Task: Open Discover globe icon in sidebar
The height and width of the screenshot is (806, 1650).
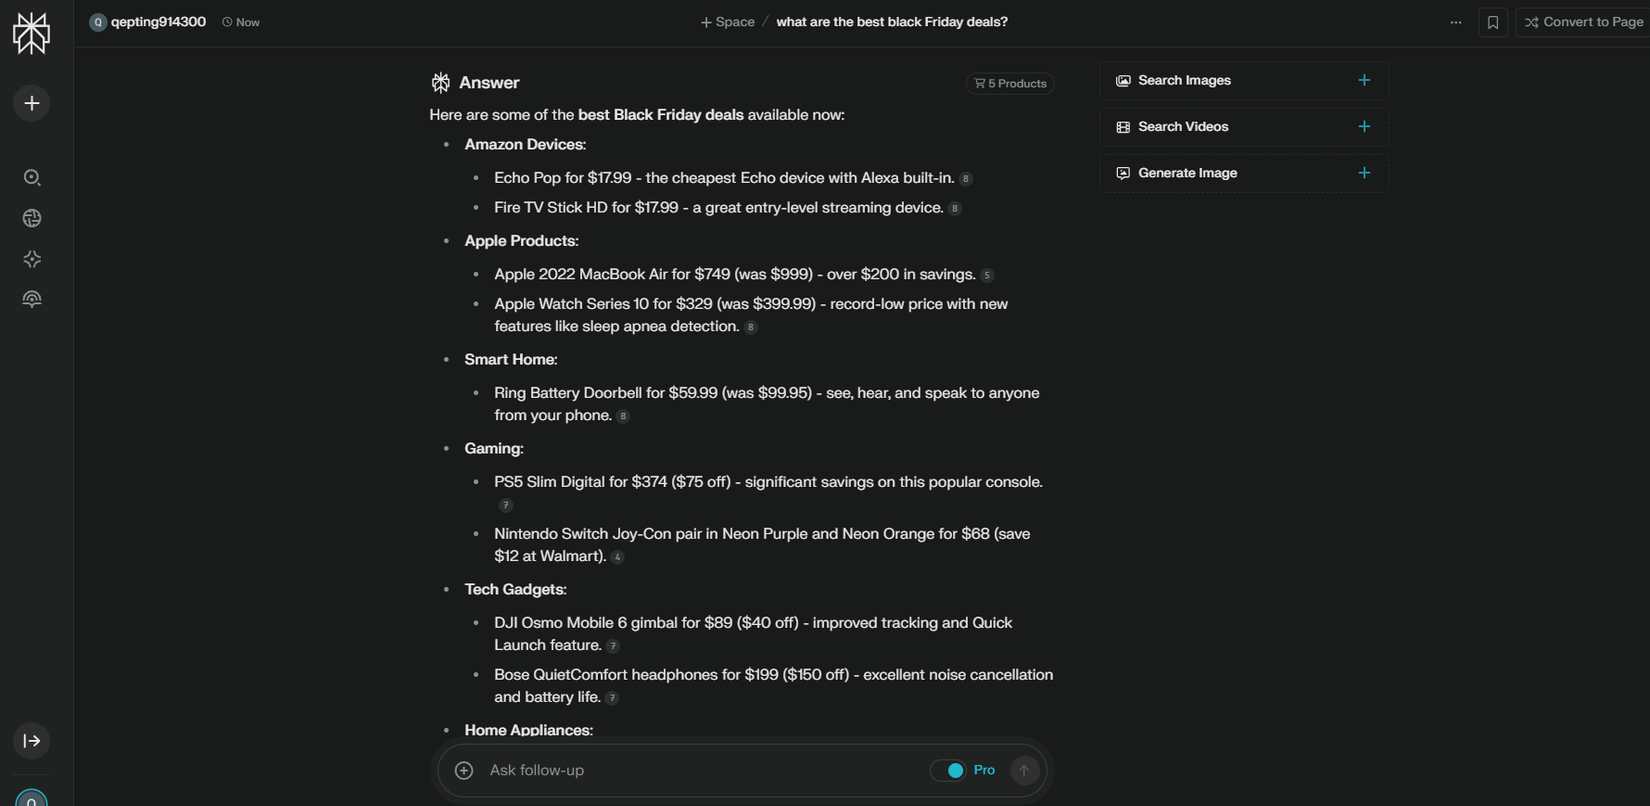Action: [x=32, y=218]
